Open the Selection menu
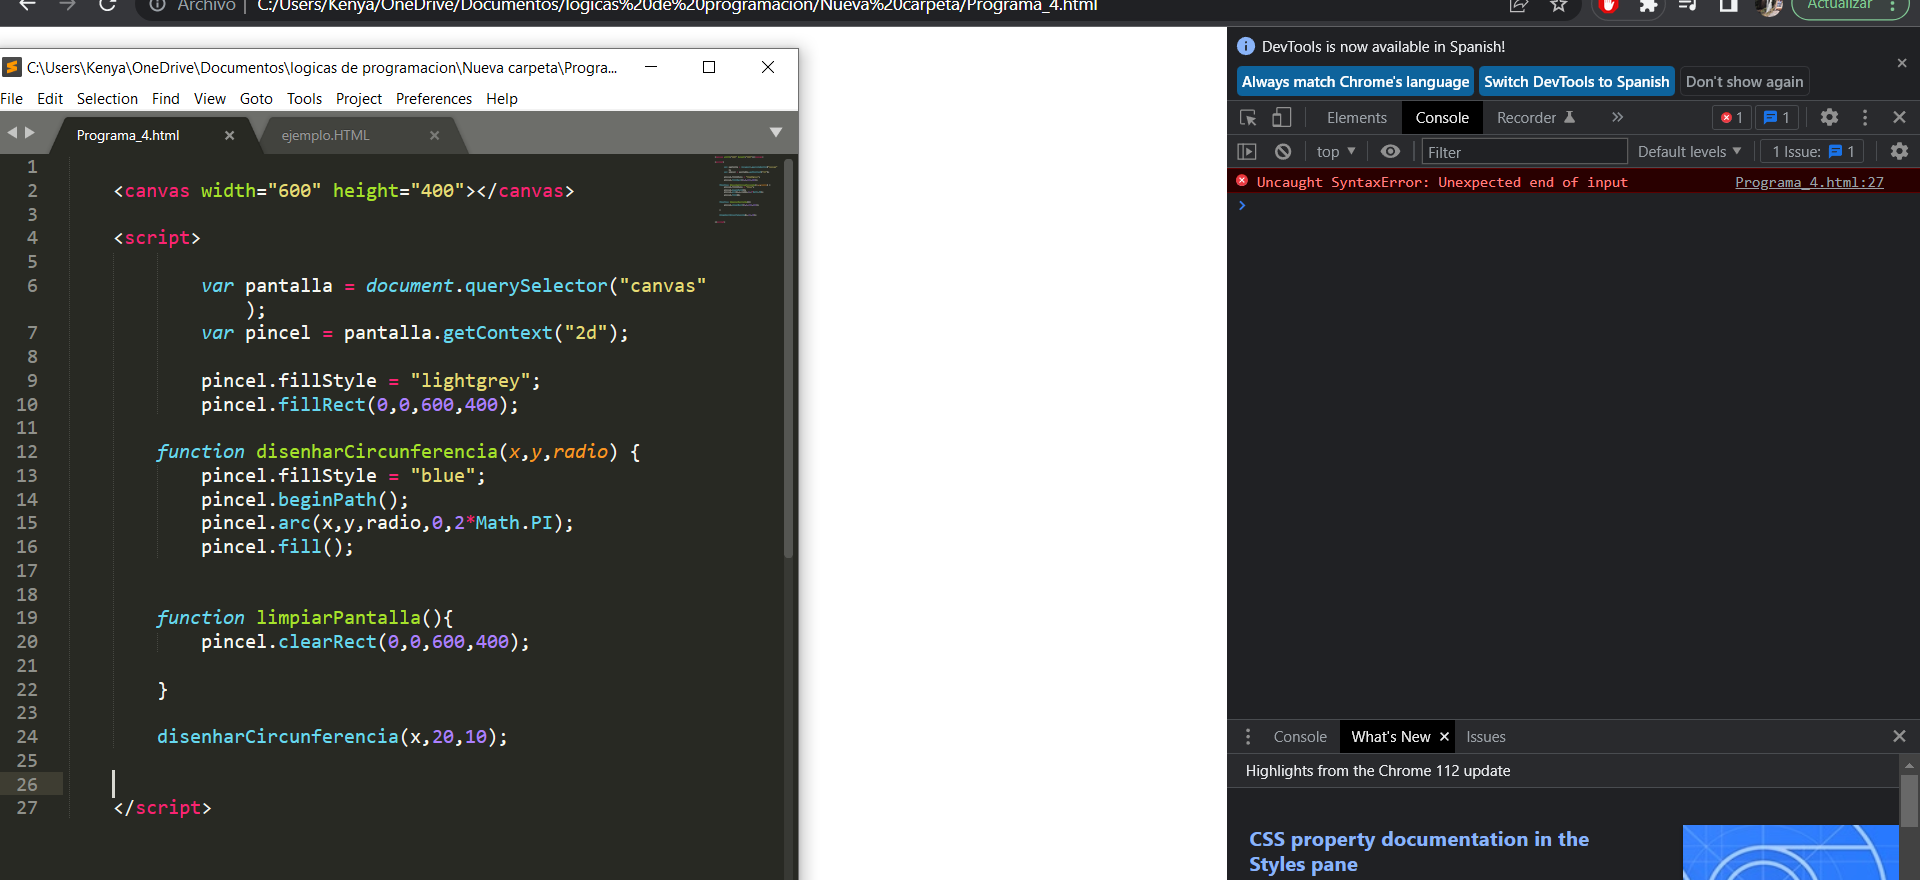The image size is (1920, 880). (107, 98)
